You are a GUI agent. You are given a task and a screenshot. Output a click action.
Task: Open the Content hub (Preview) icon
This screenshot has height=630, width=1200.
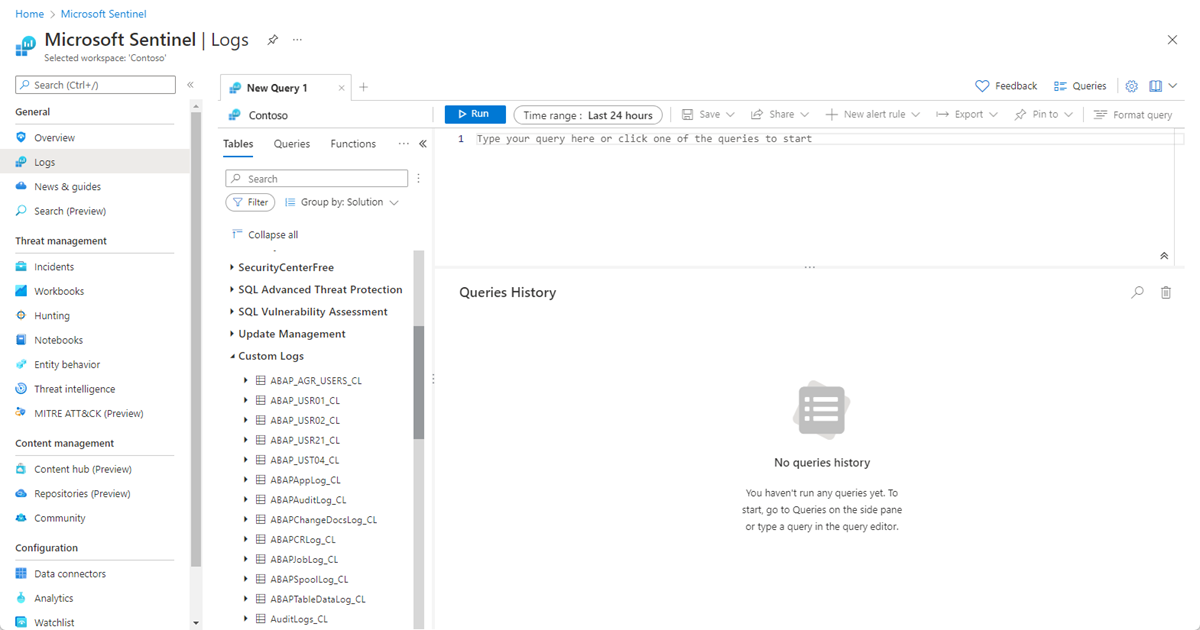point(22,469)
